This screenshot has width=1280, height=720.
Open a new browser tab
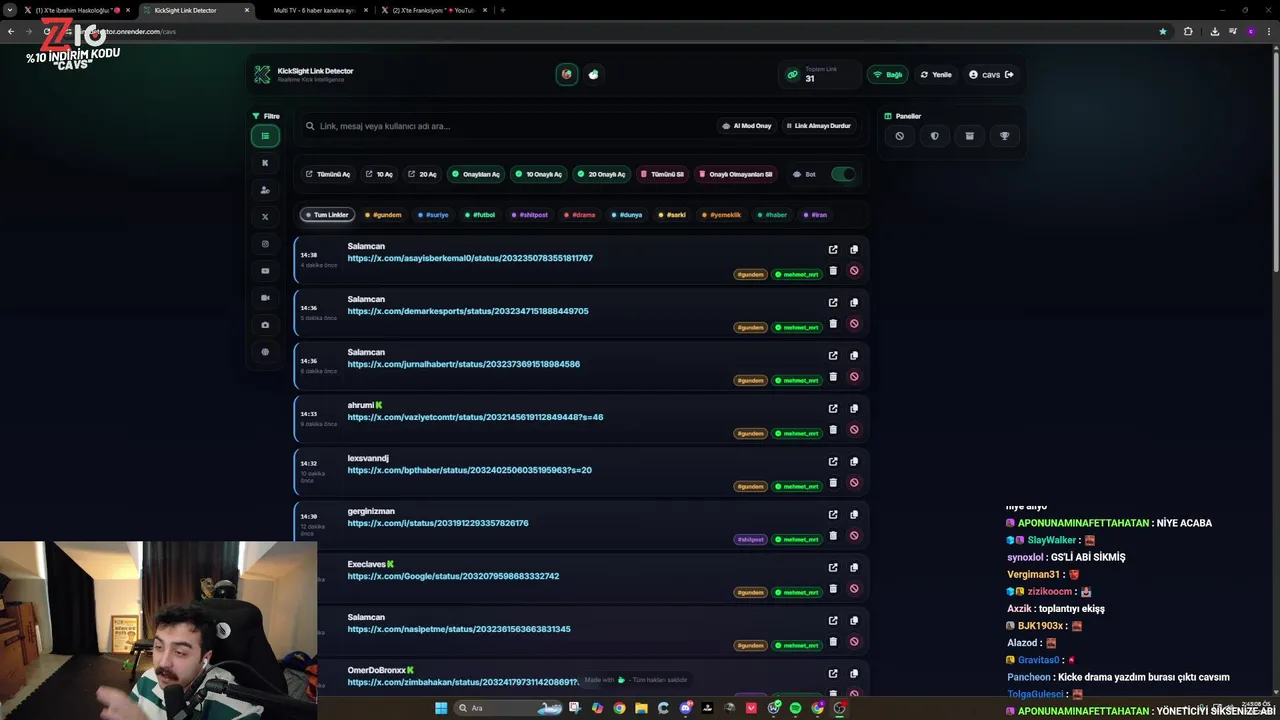click(503, 10)
